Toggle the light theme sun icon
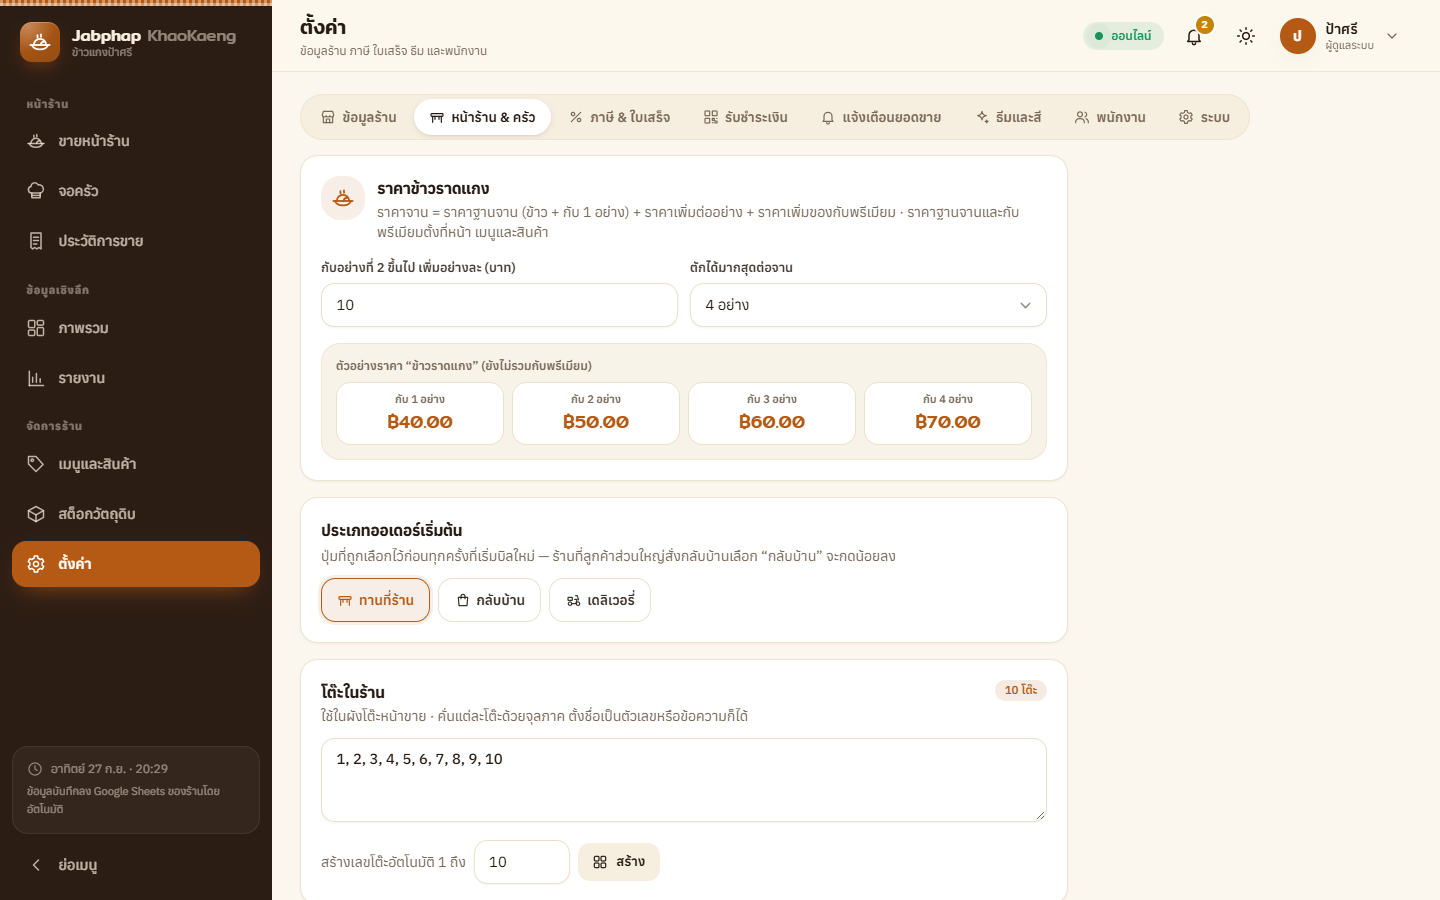The height and width of the screenshot is (900, 1440). [x=1246, y=36]
